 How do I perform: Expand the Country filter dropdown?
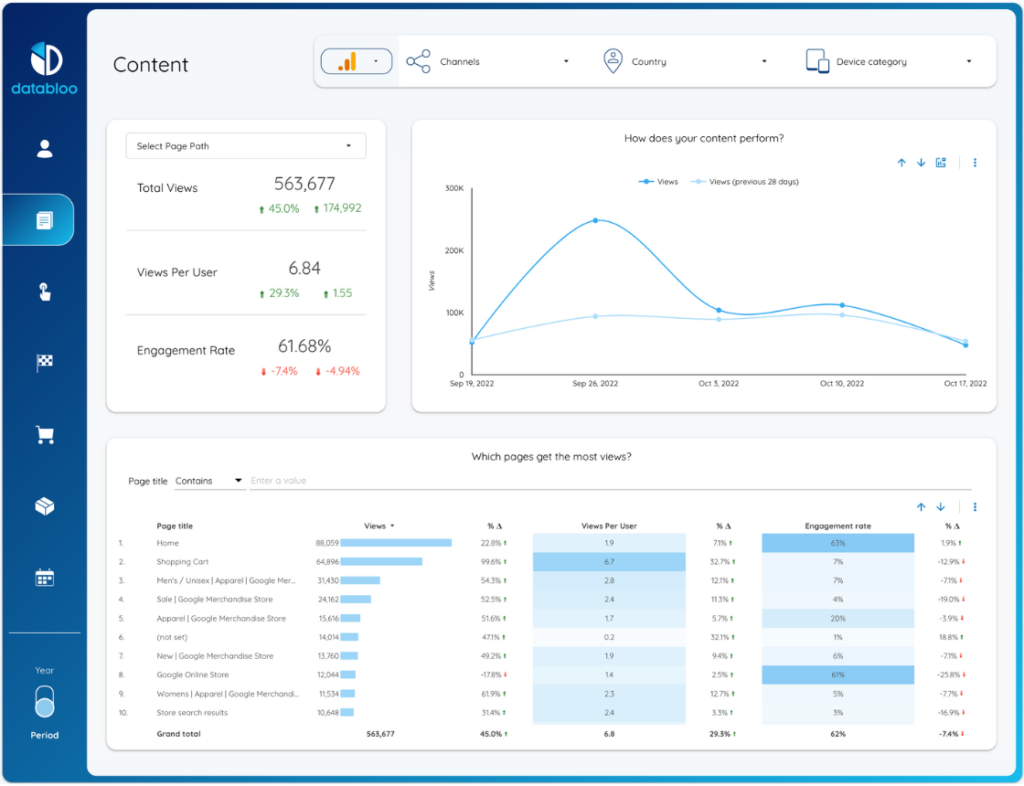pyautogui.click(x=764, y=61)
